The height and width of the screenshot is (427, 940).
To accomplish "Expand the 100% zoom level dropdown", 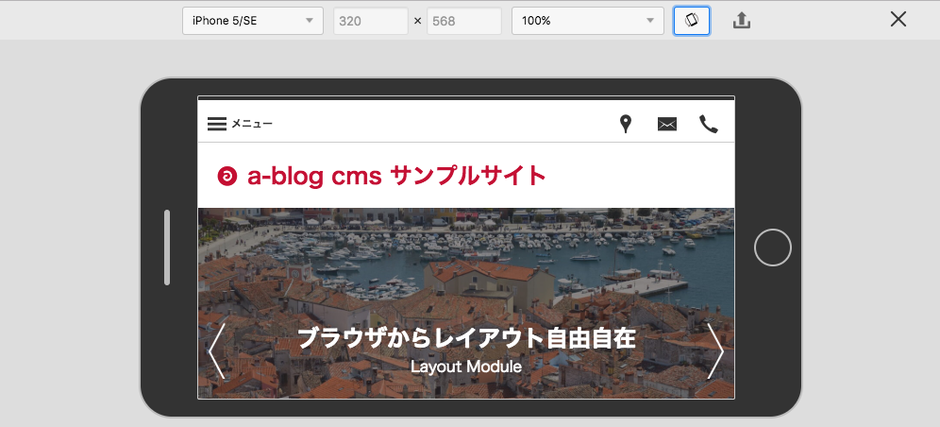I will 587,20.
